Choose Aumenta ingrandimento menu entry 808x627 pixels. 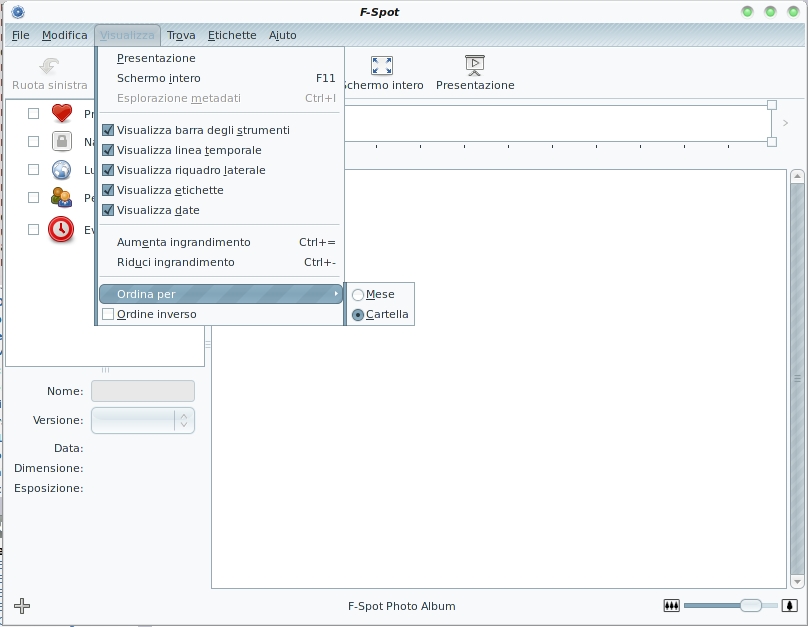click(220, 242)
